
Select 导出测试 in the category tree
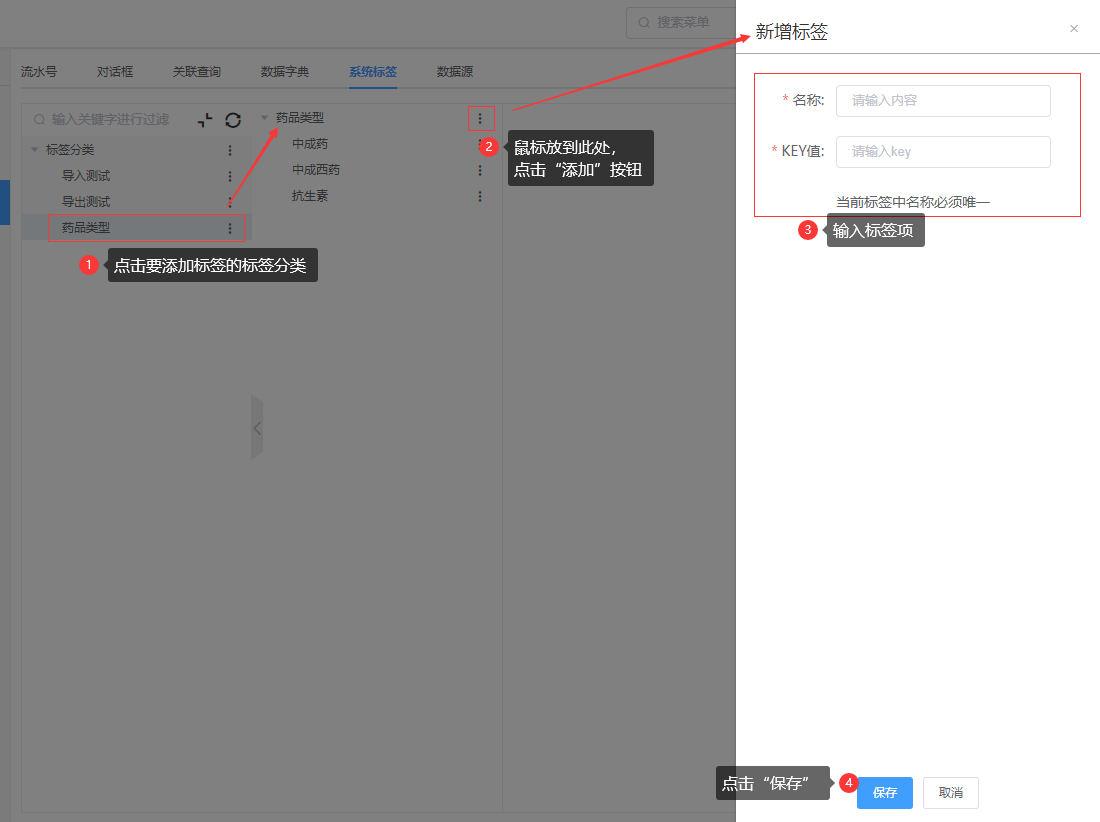[86, 202]
